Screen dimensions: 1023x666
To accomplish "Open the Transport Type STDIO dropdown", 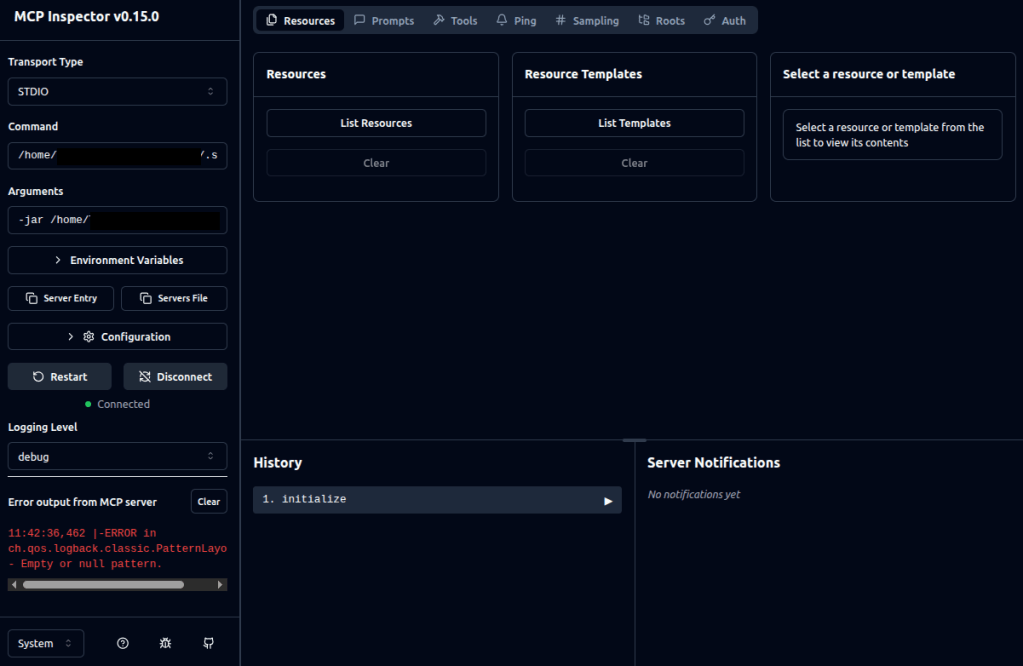I will (117, 91).
